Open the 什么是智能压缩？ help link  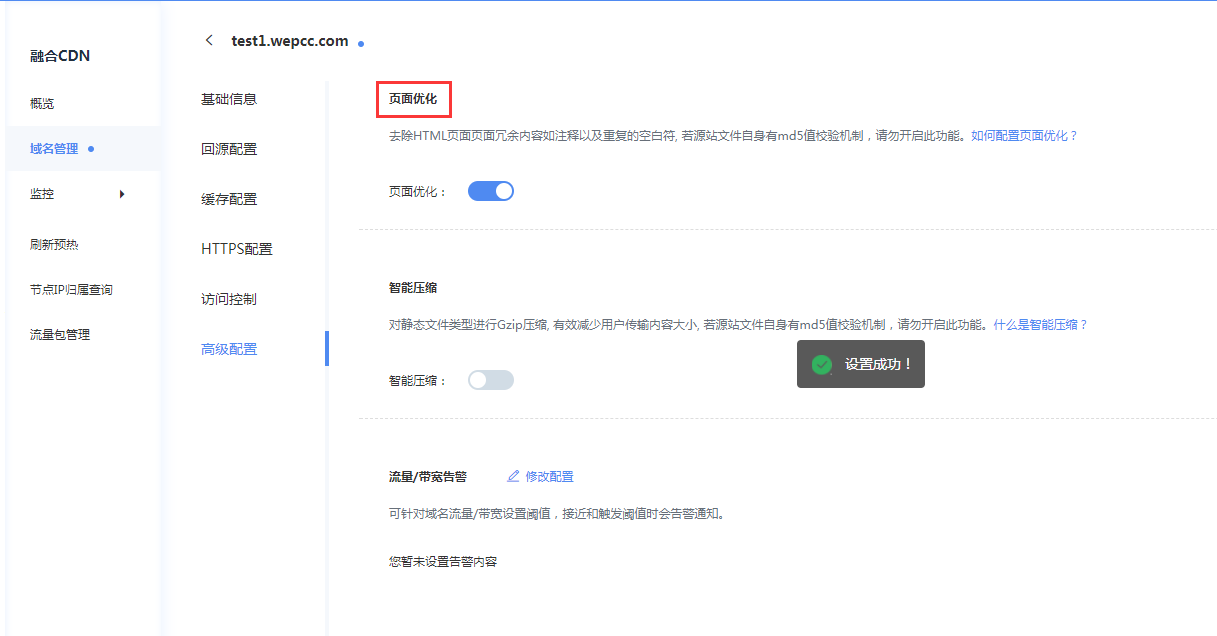[x=1041, y=325]
